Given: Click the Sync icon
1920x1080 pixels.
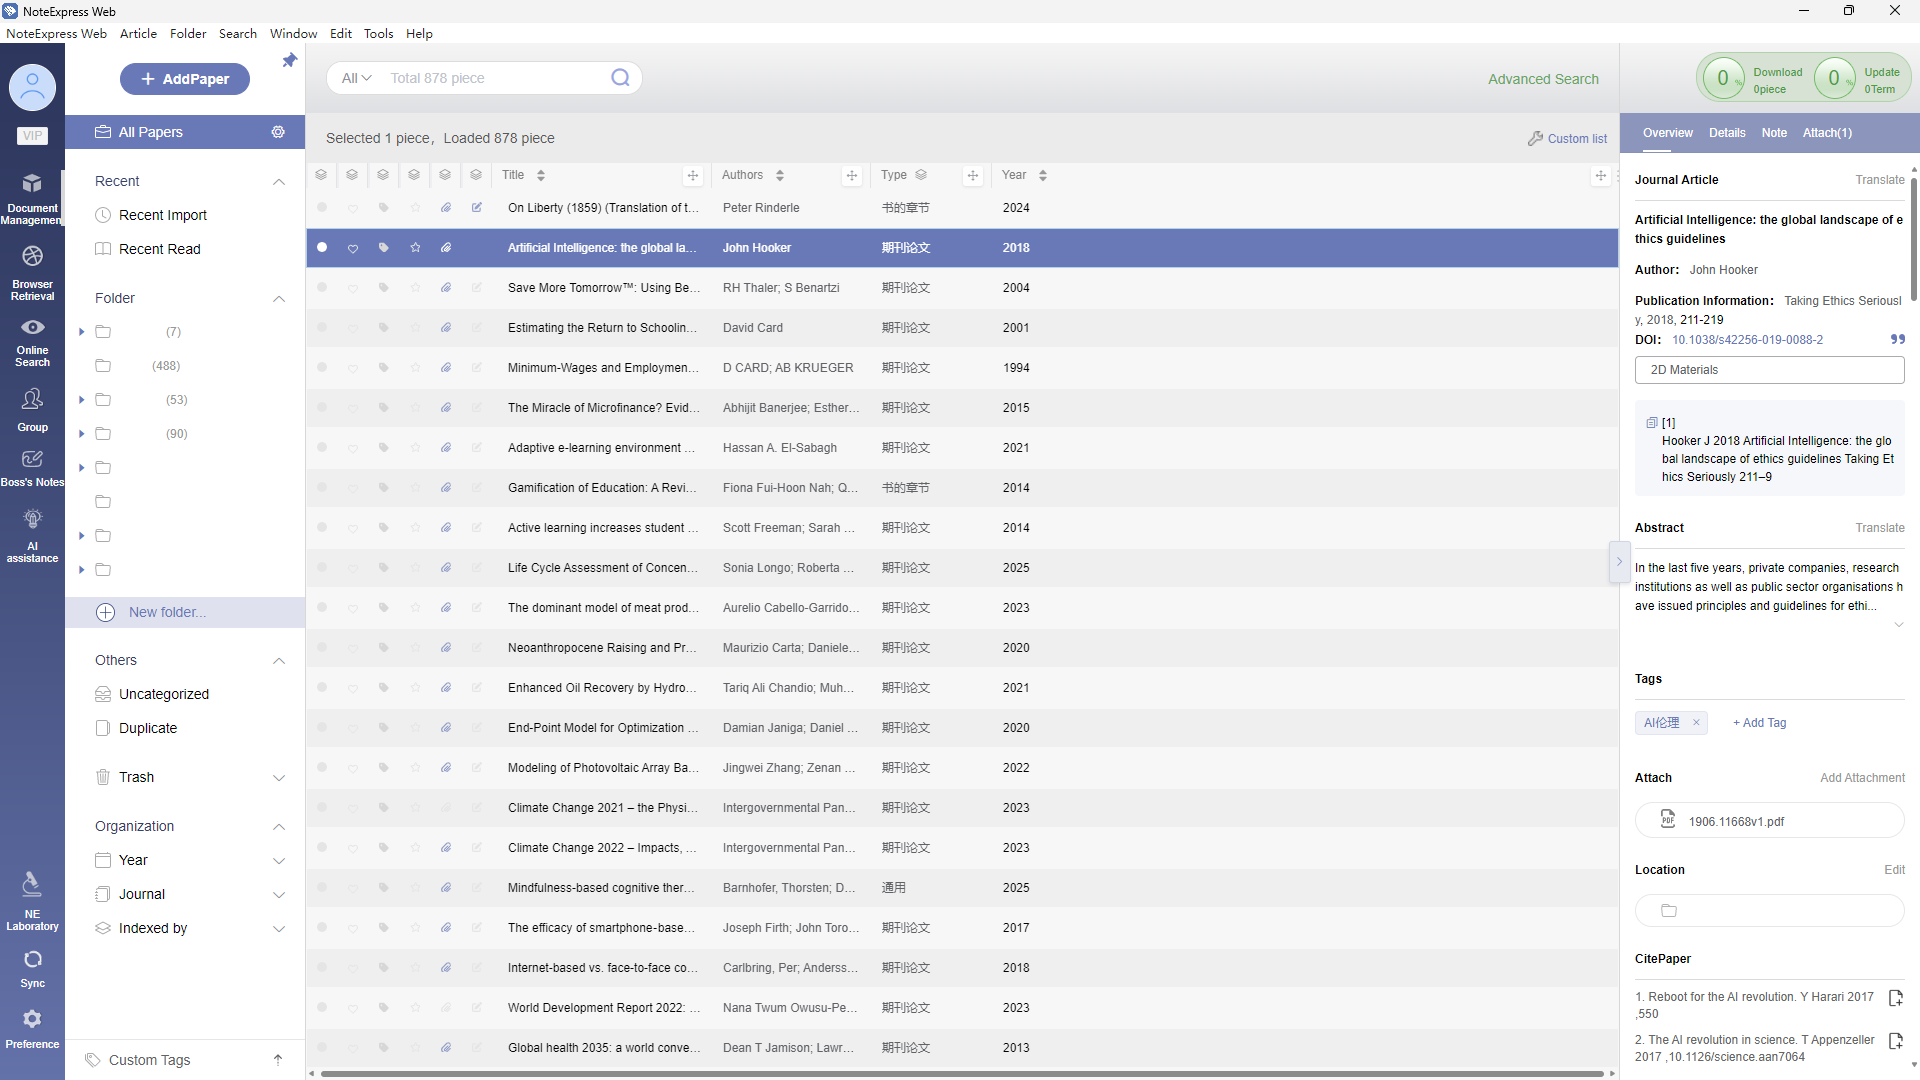Looking at the screenshot, I should (32, 966).
